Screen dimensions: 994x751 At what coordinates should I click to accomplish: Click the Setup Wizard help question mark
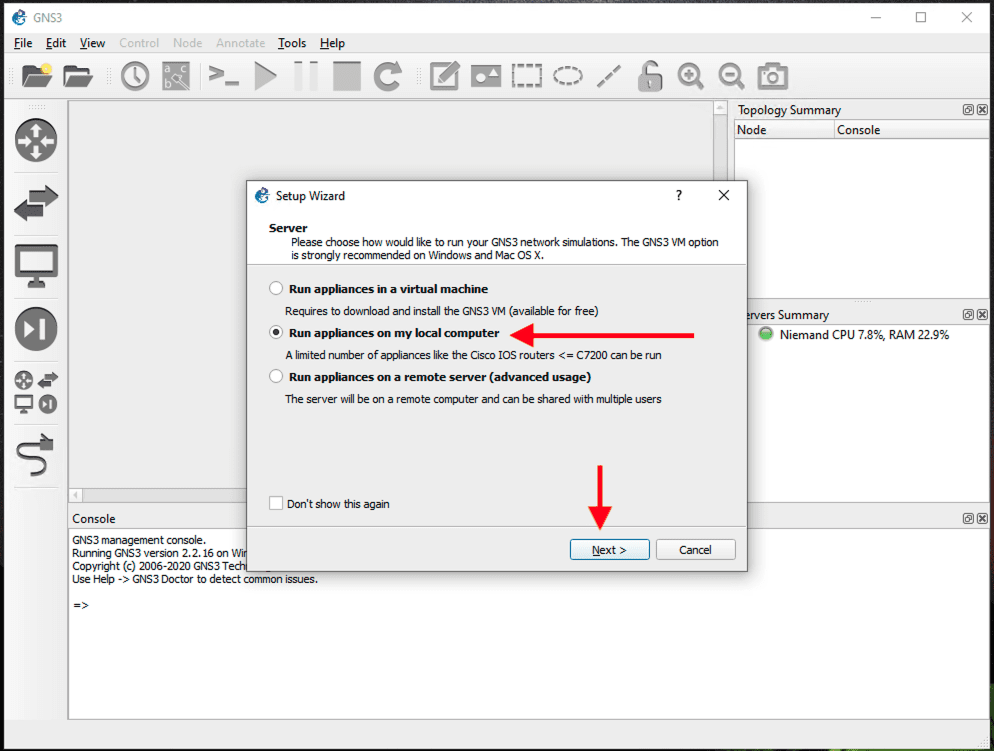point(678,196)
